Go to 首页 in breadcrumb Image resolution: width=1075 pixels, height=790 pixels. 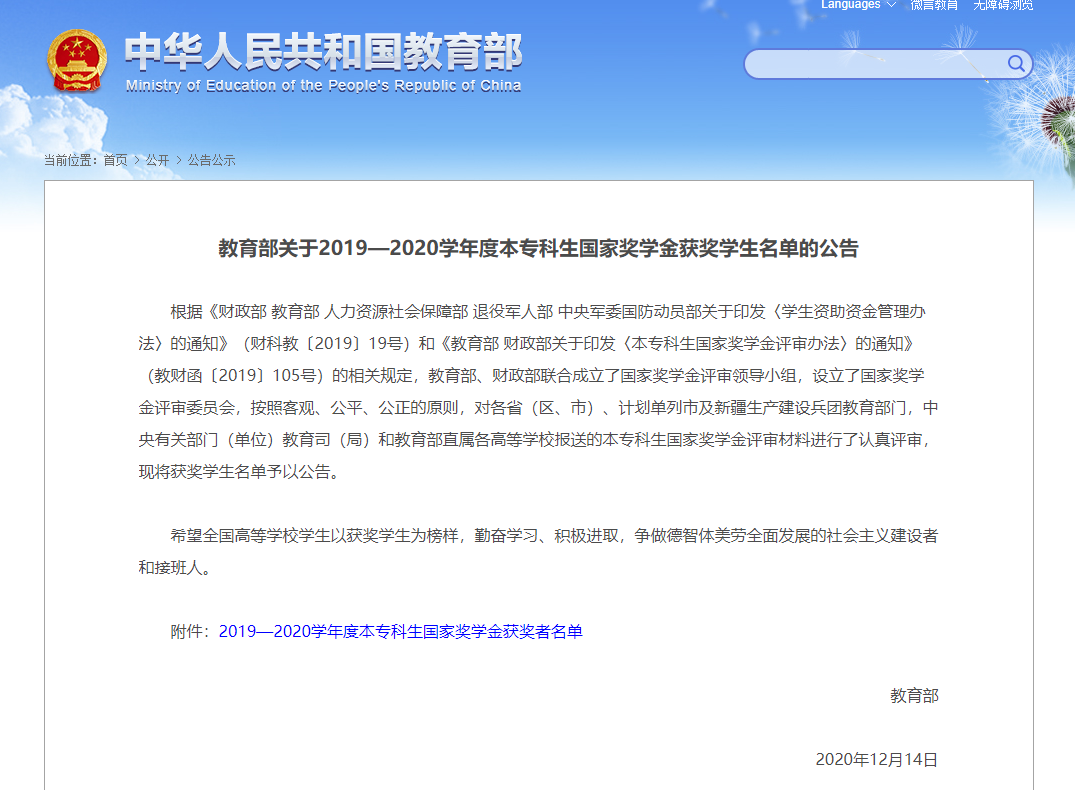115,160
